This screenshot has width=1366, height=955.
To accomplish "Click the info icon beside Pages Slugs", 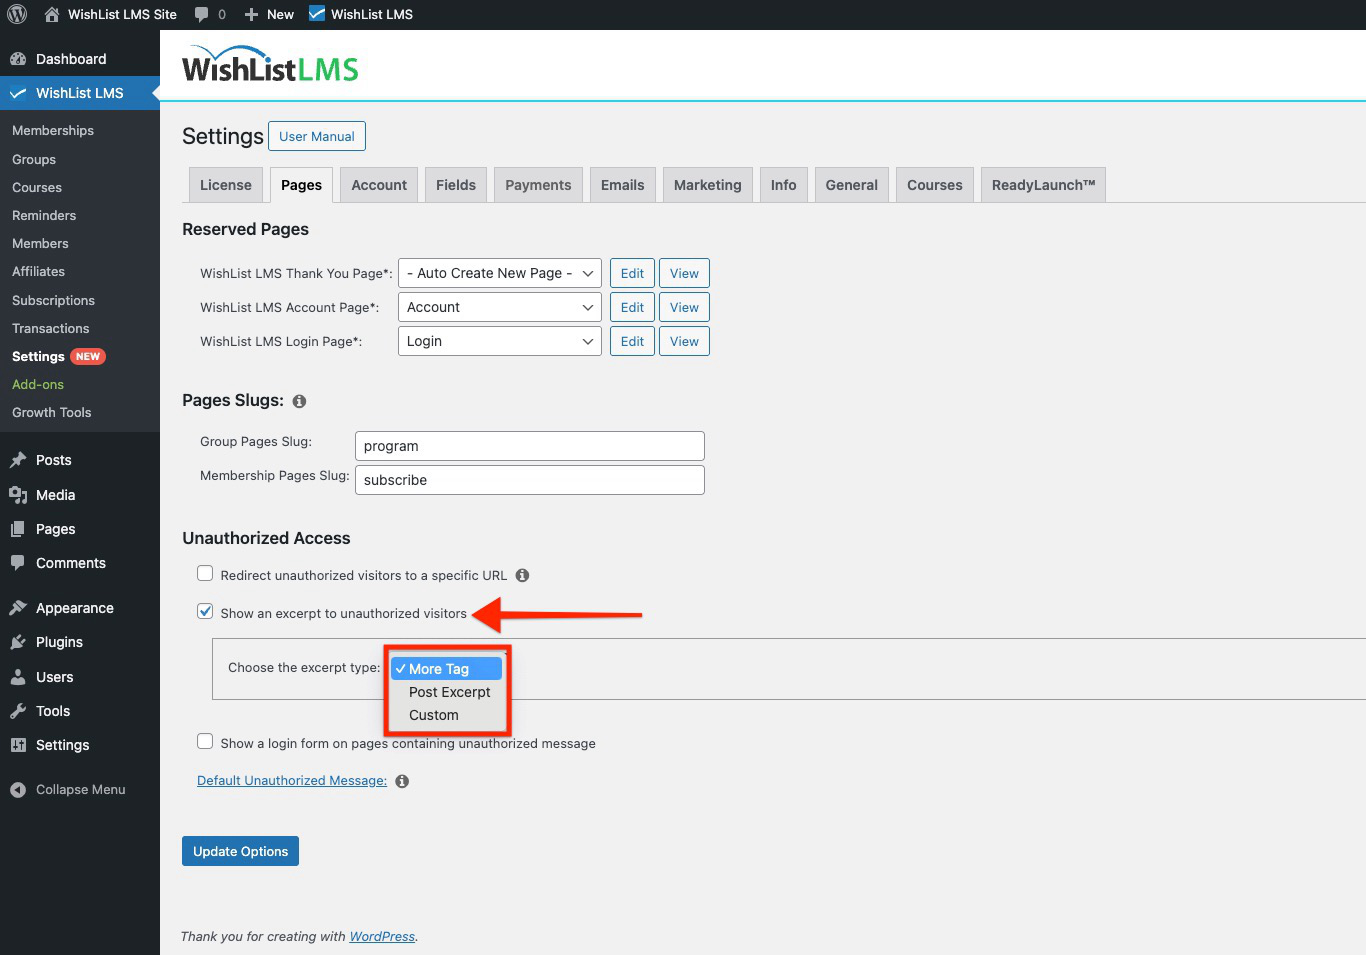I will click(299, 401).
